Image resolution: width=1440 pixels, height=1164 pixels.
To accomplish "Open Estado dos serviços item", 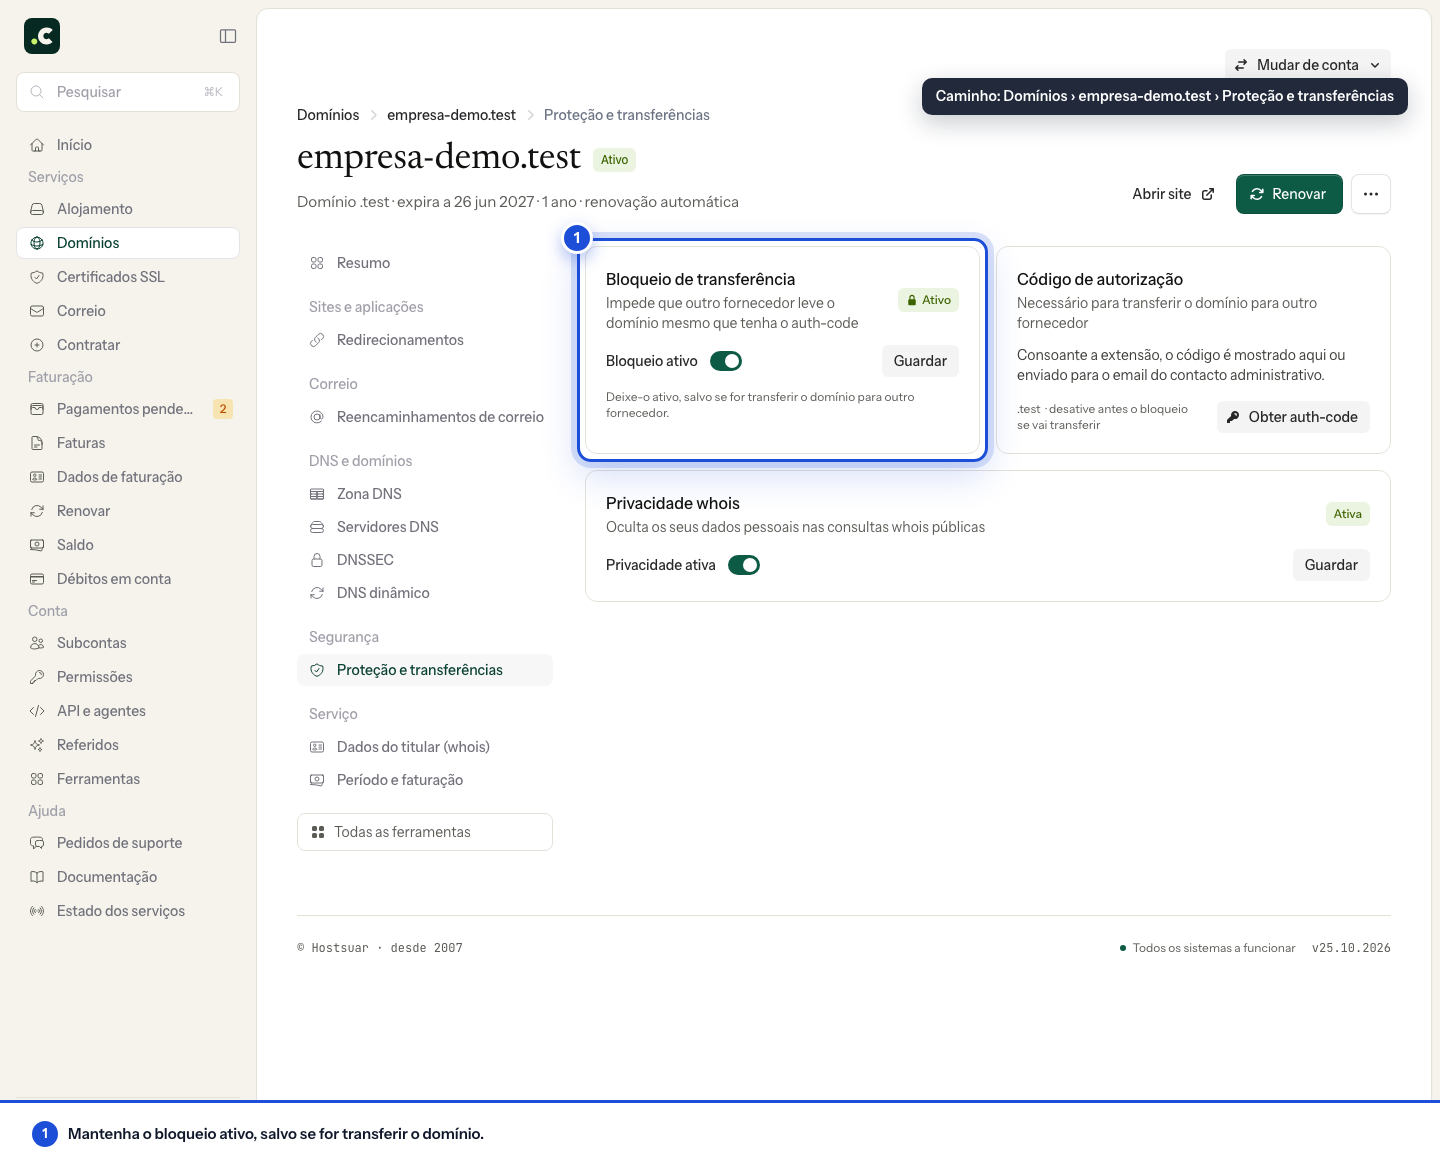I will (x=128, y=911).
